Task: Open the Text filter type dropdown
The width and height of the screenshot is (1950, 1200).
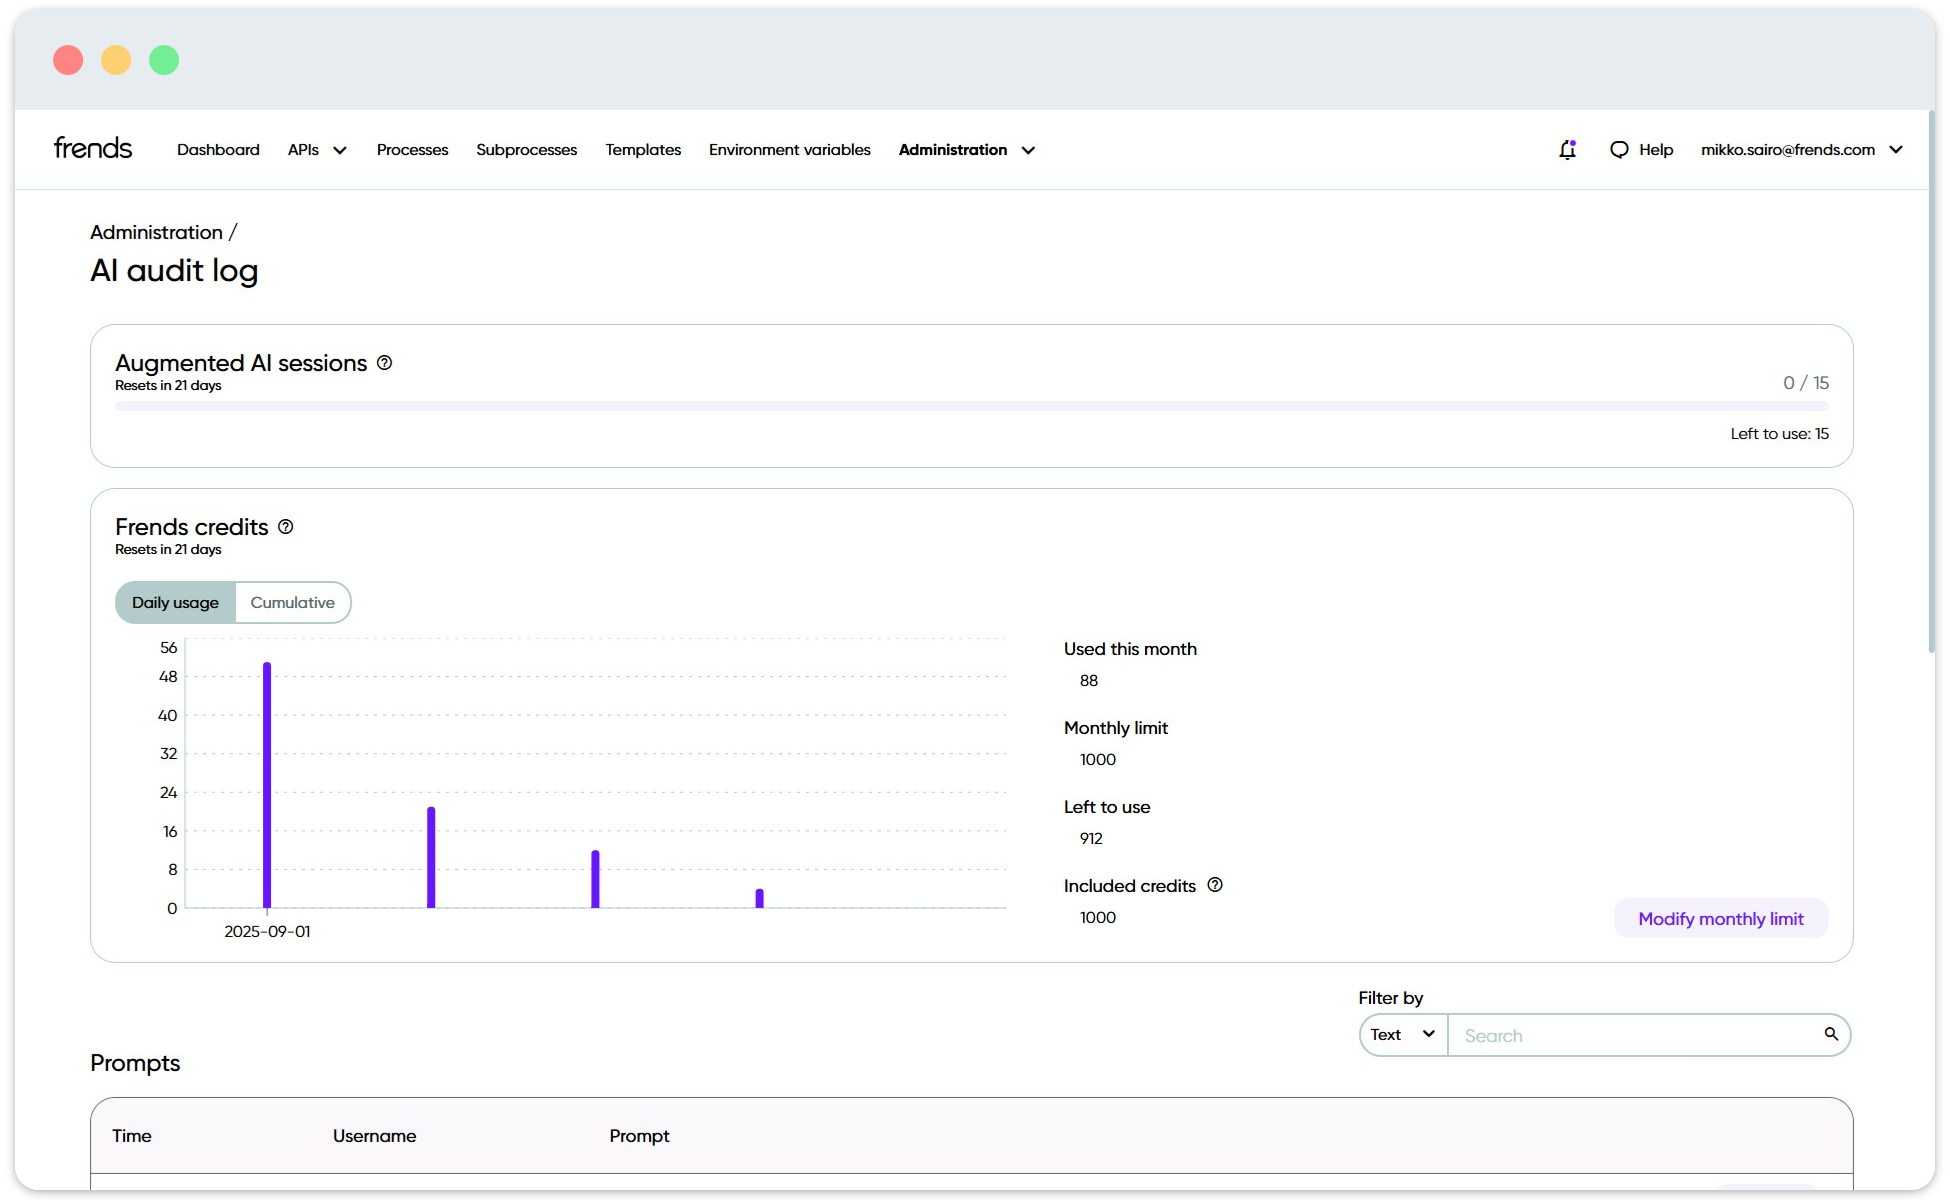Action: [1402, 1035]
